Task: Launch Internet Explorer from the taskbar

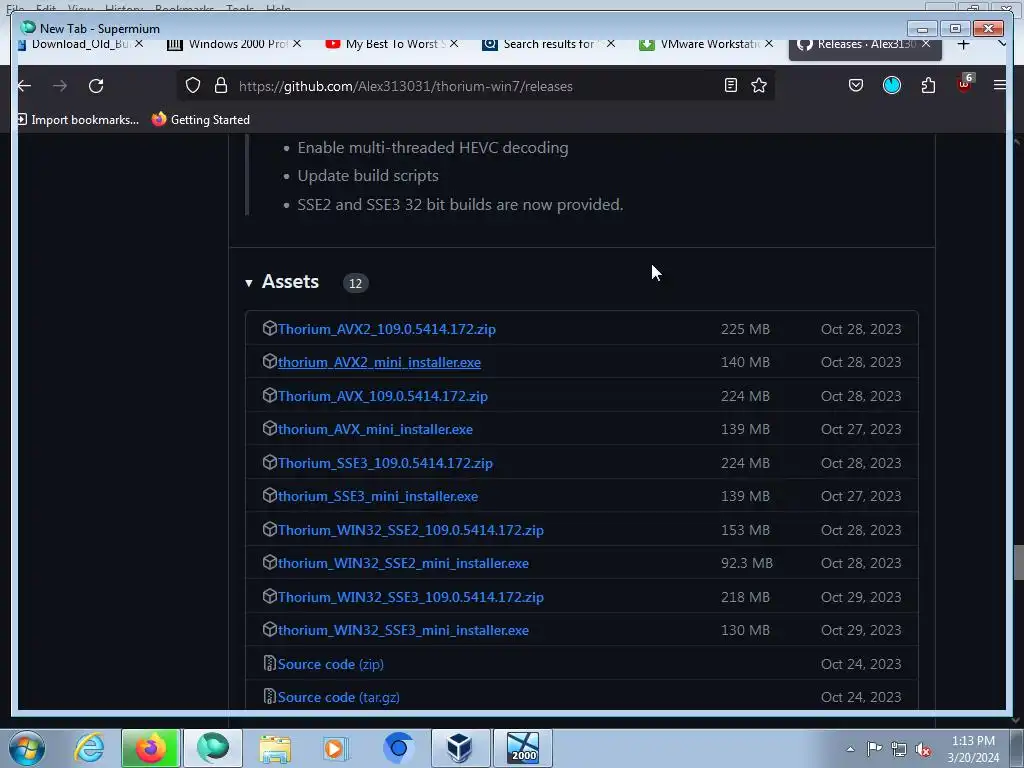Action: (89, 748)
